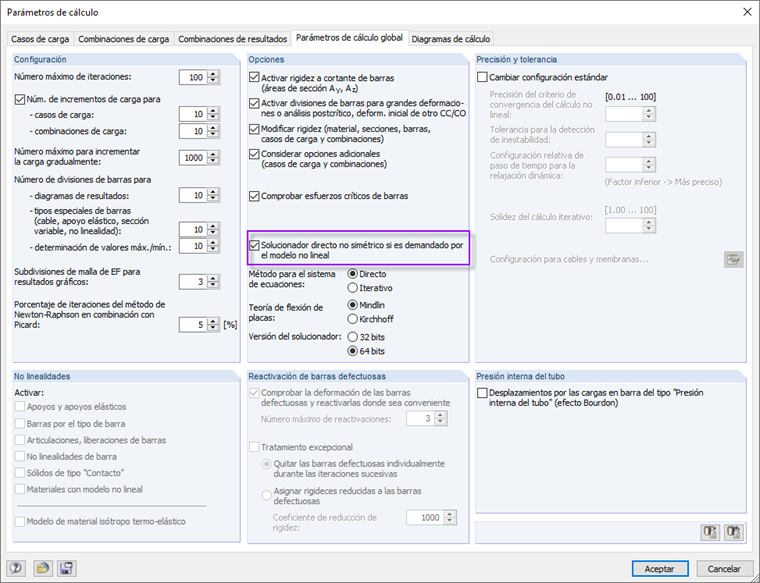The height and width of the screenshot is (583, 760).
Task: Switch to Combinaciones de carga tab
Action: click(x=124, y=39)
